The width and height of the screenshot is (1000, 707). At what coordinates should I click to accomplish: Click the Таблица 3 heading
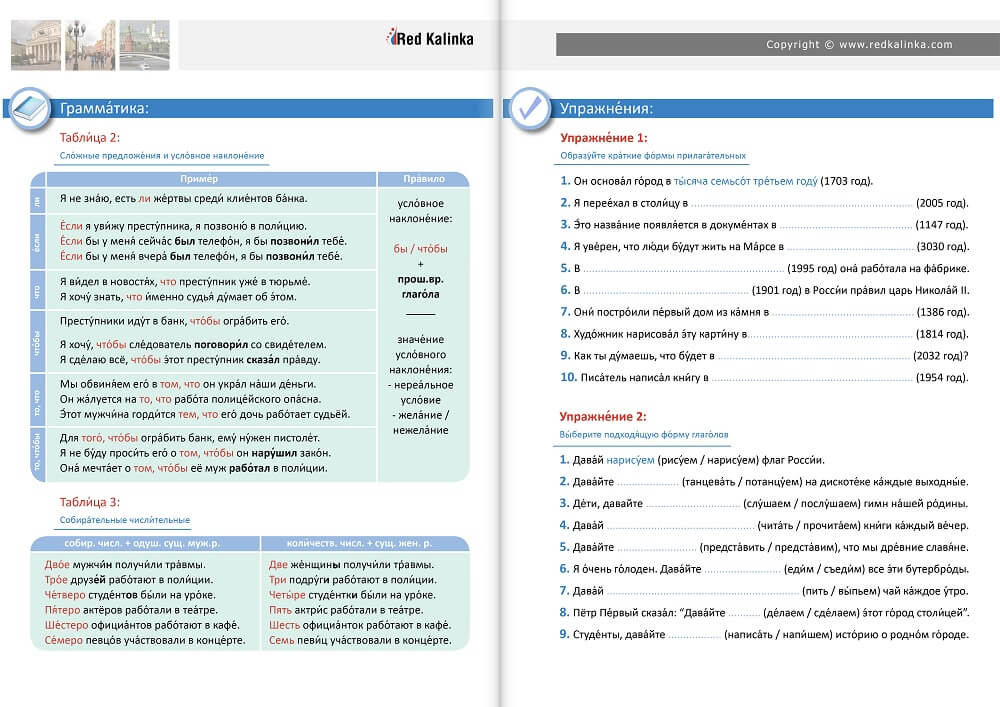90,502
